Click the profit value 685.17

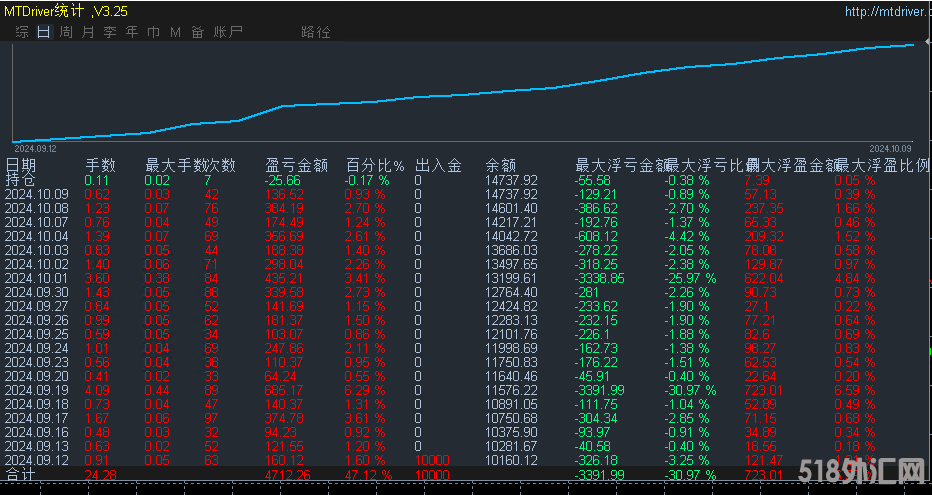click(x=284, y=390)
